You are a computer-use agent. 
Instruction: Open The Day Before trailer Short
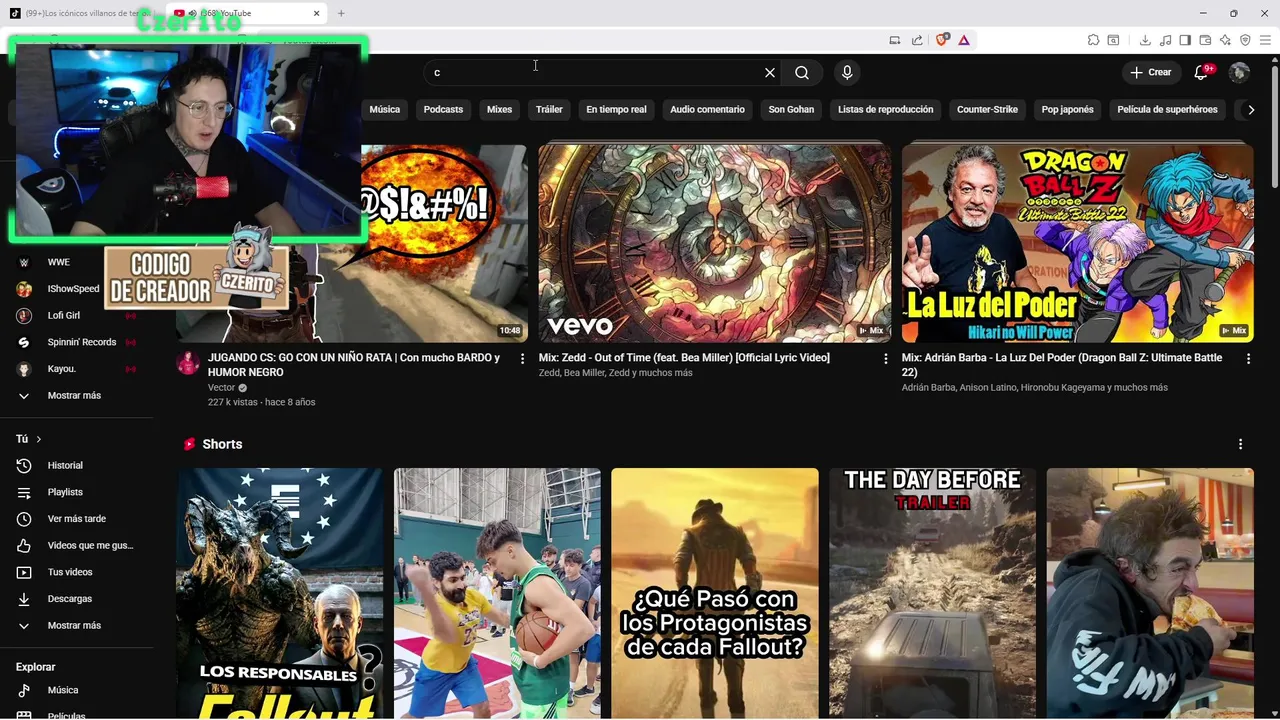932,593
